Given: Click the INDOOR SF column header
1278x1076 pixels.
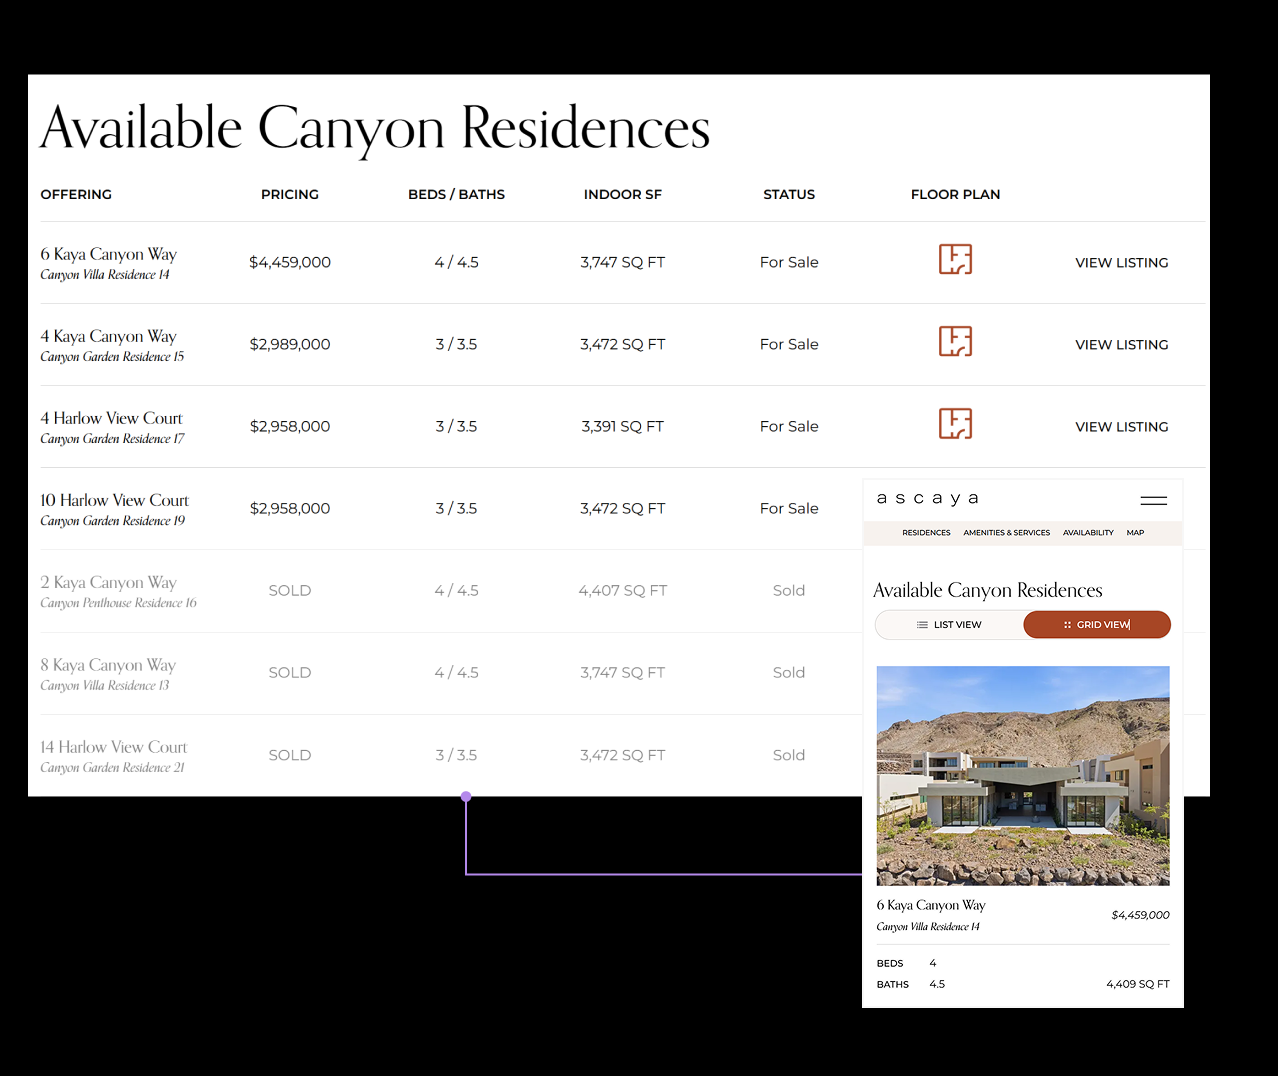Looking at the screenshot, I should point(623,195).
